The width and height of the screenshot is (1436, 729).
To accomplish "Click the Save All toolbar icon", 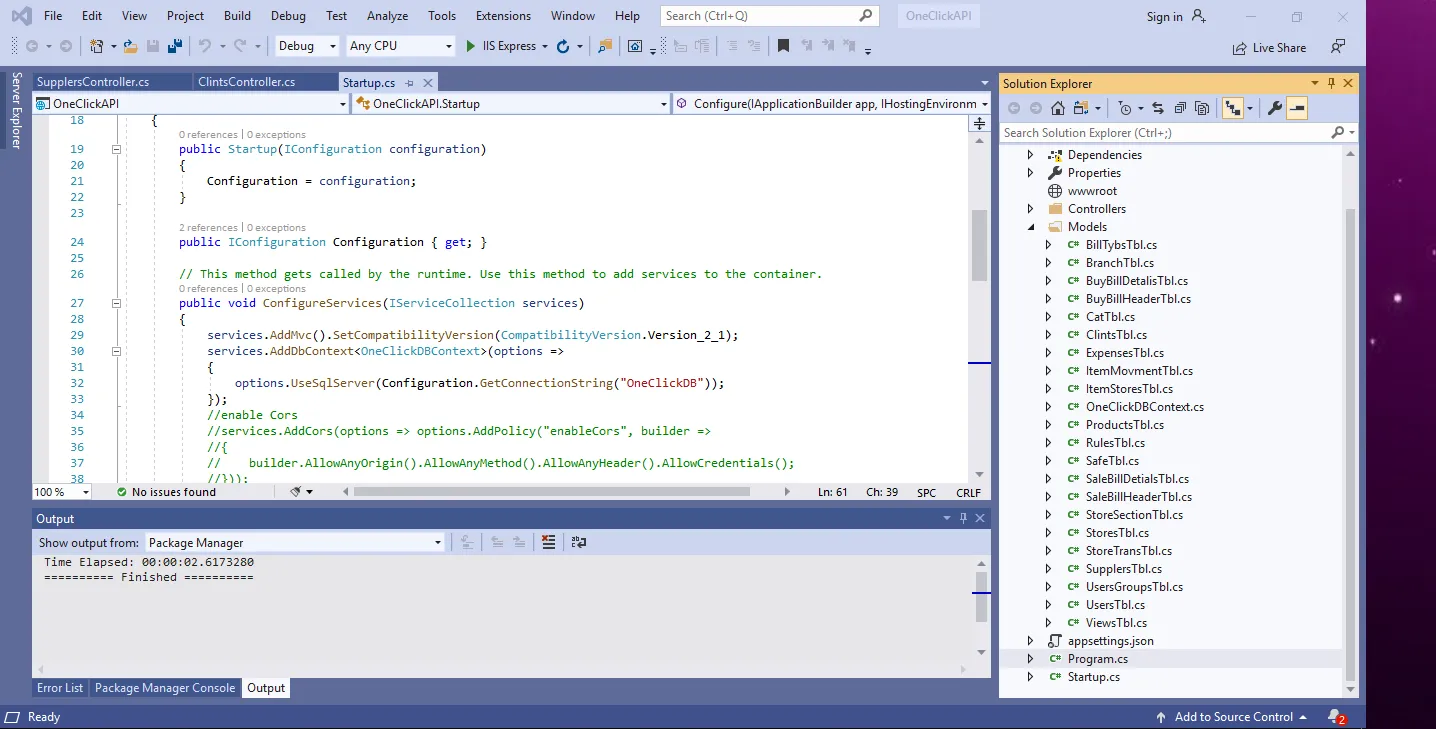I will click(x=175, y=46).
